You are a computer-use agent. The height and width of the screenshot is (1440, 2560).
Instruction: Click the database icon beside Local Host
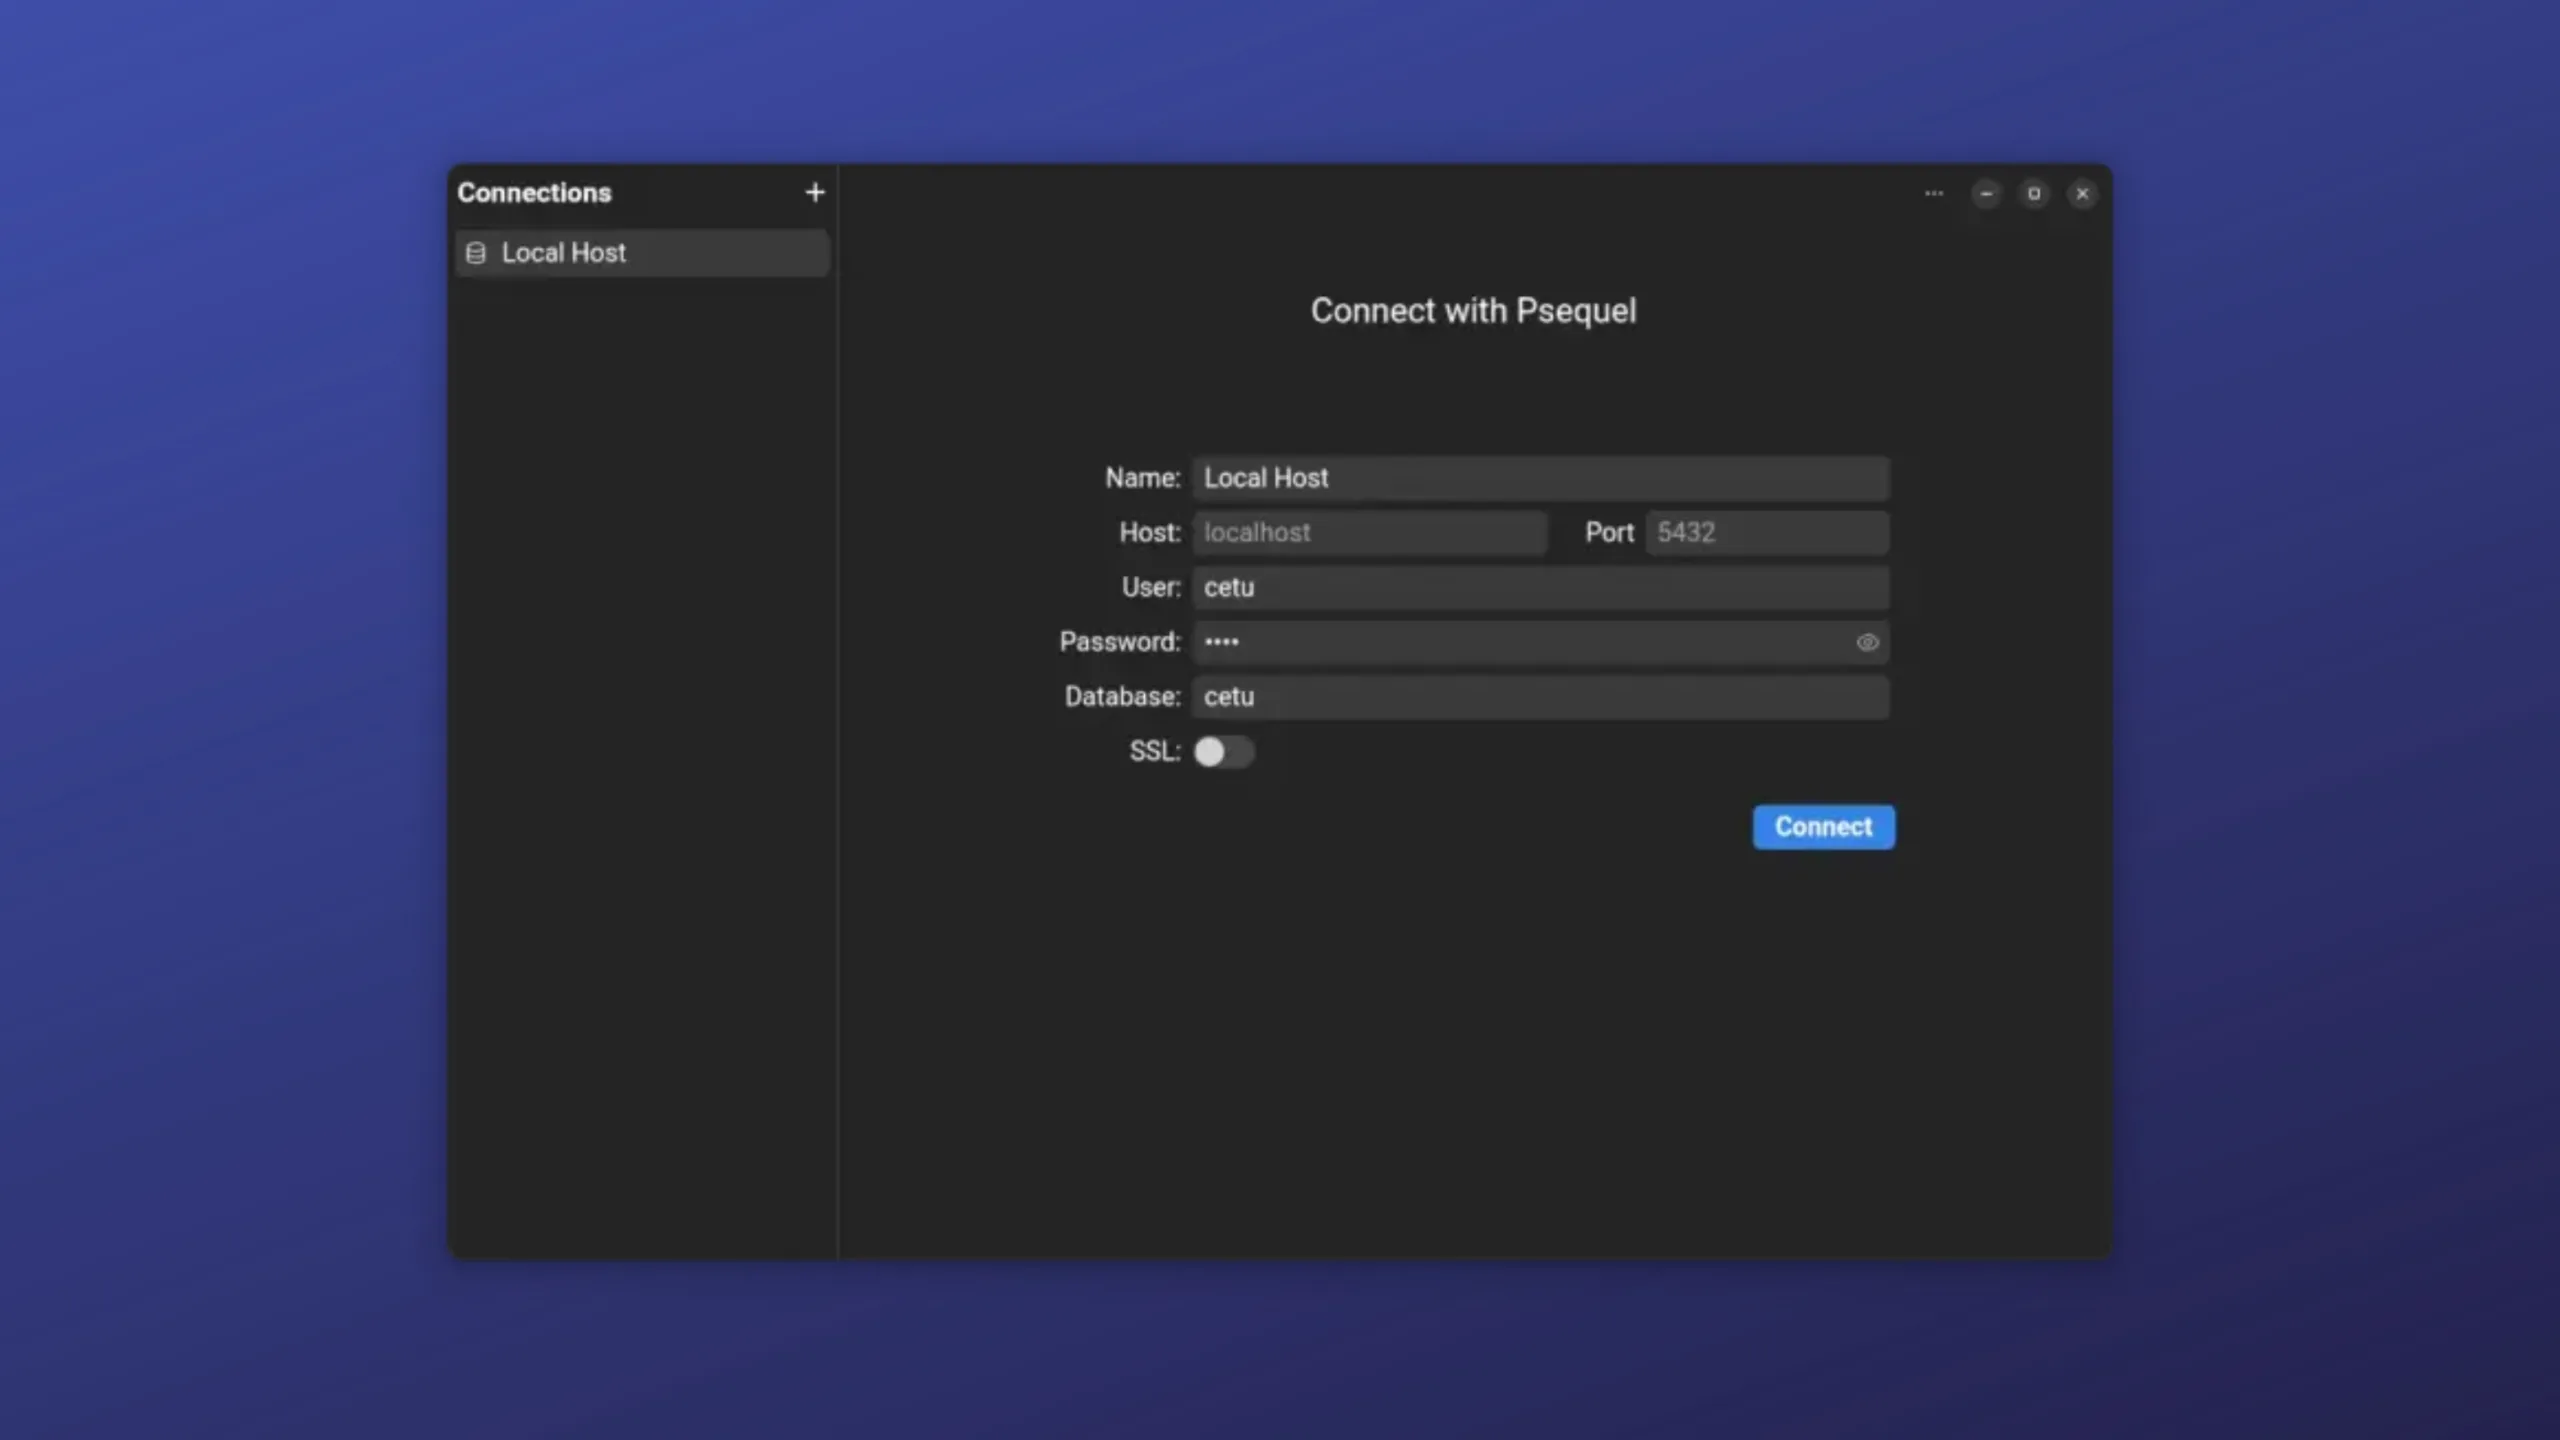476,253
